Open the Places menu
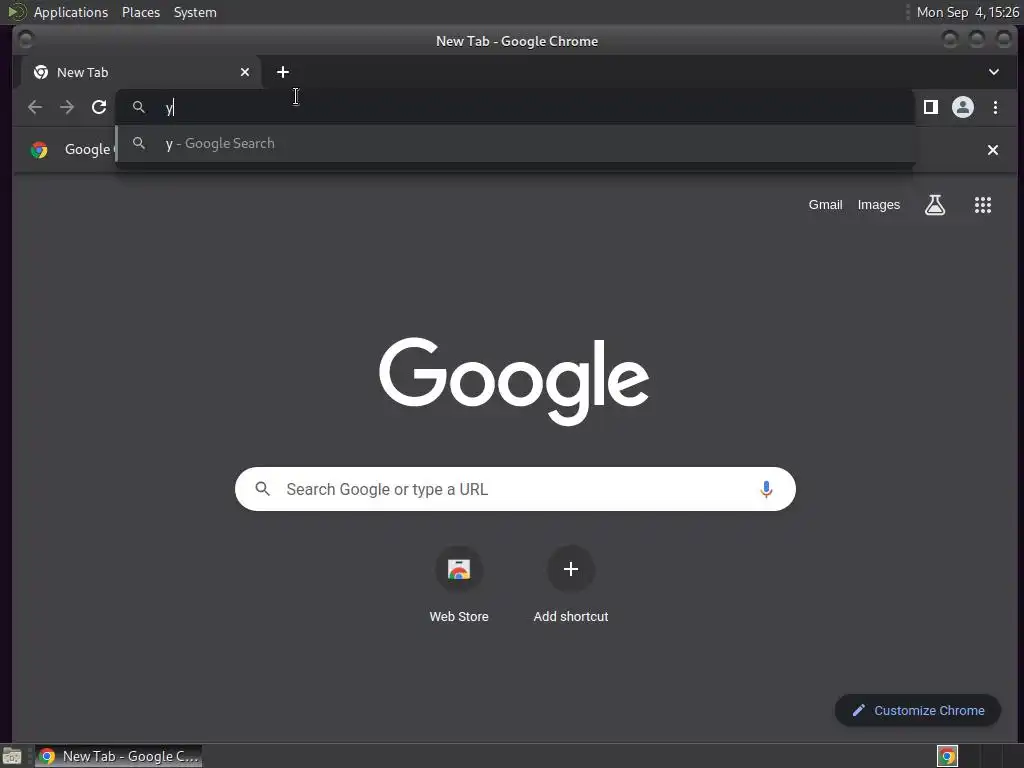The image size is (1024, 768). pos(141,12)
